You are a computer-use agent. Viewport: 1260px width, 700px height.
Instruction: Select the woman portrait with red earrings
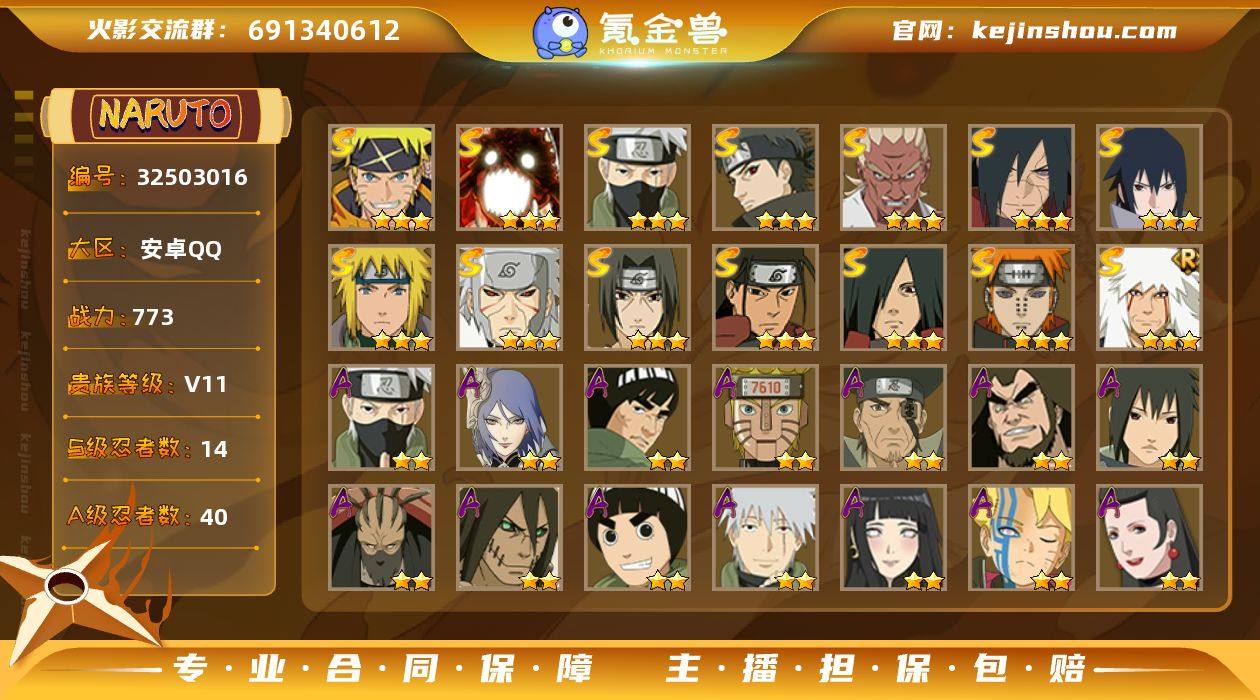(x=1149, y=538)
